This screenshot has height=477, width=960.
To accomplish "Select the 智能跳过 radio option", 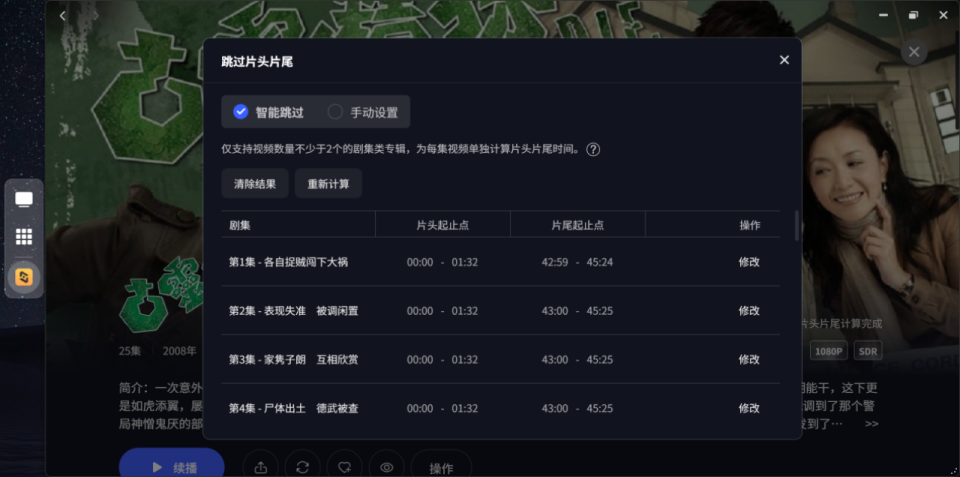I will 269,112.
